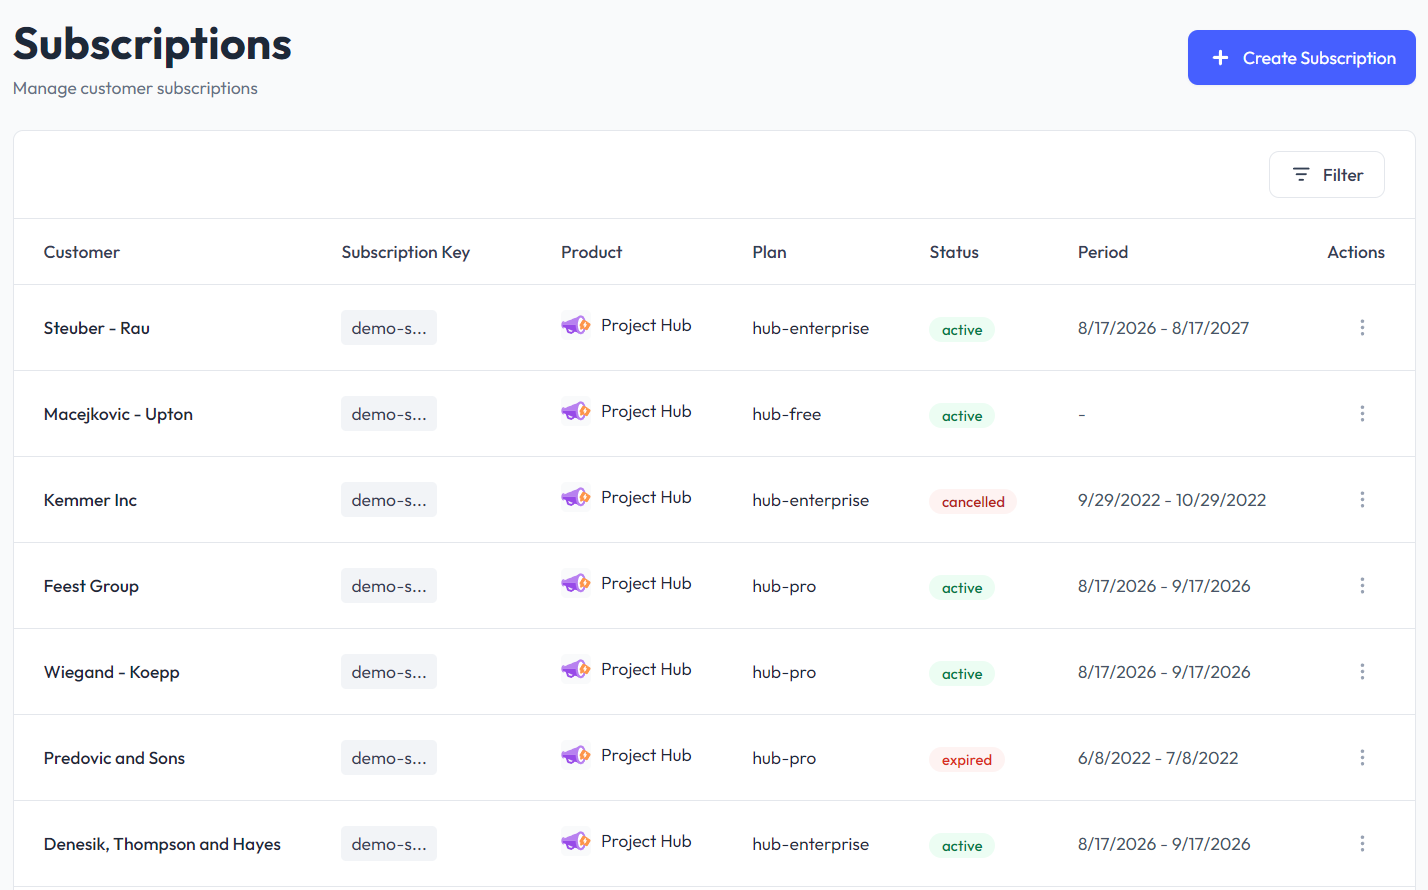Open actions menu for Macejkovic - Upton
The width and height of the screenshot is (1428, 890).
(x=1362, y=414)
